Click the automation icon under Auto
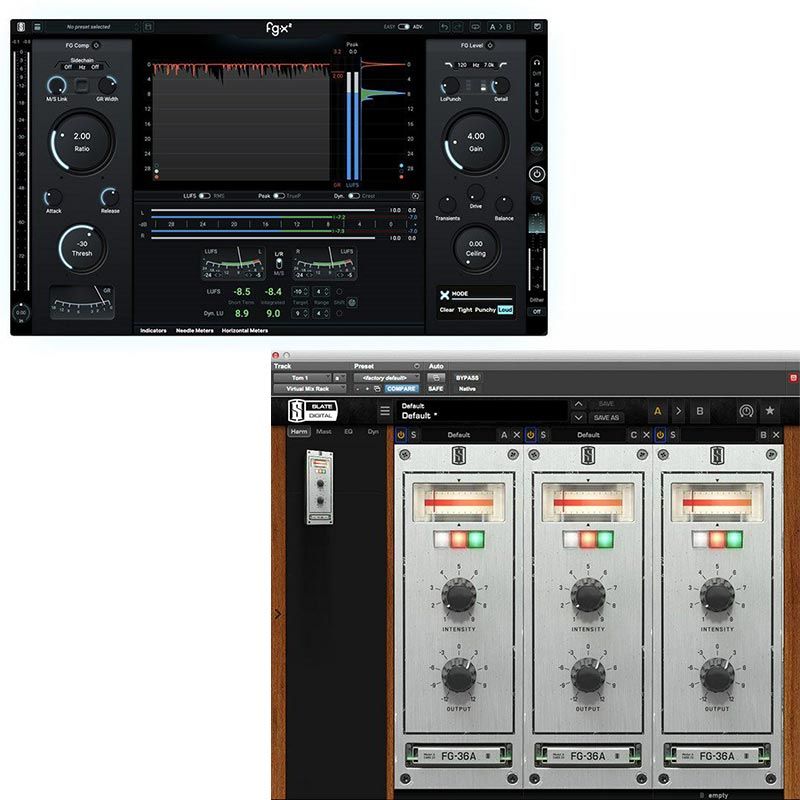 pyautogui.click(x=436, y=378)
